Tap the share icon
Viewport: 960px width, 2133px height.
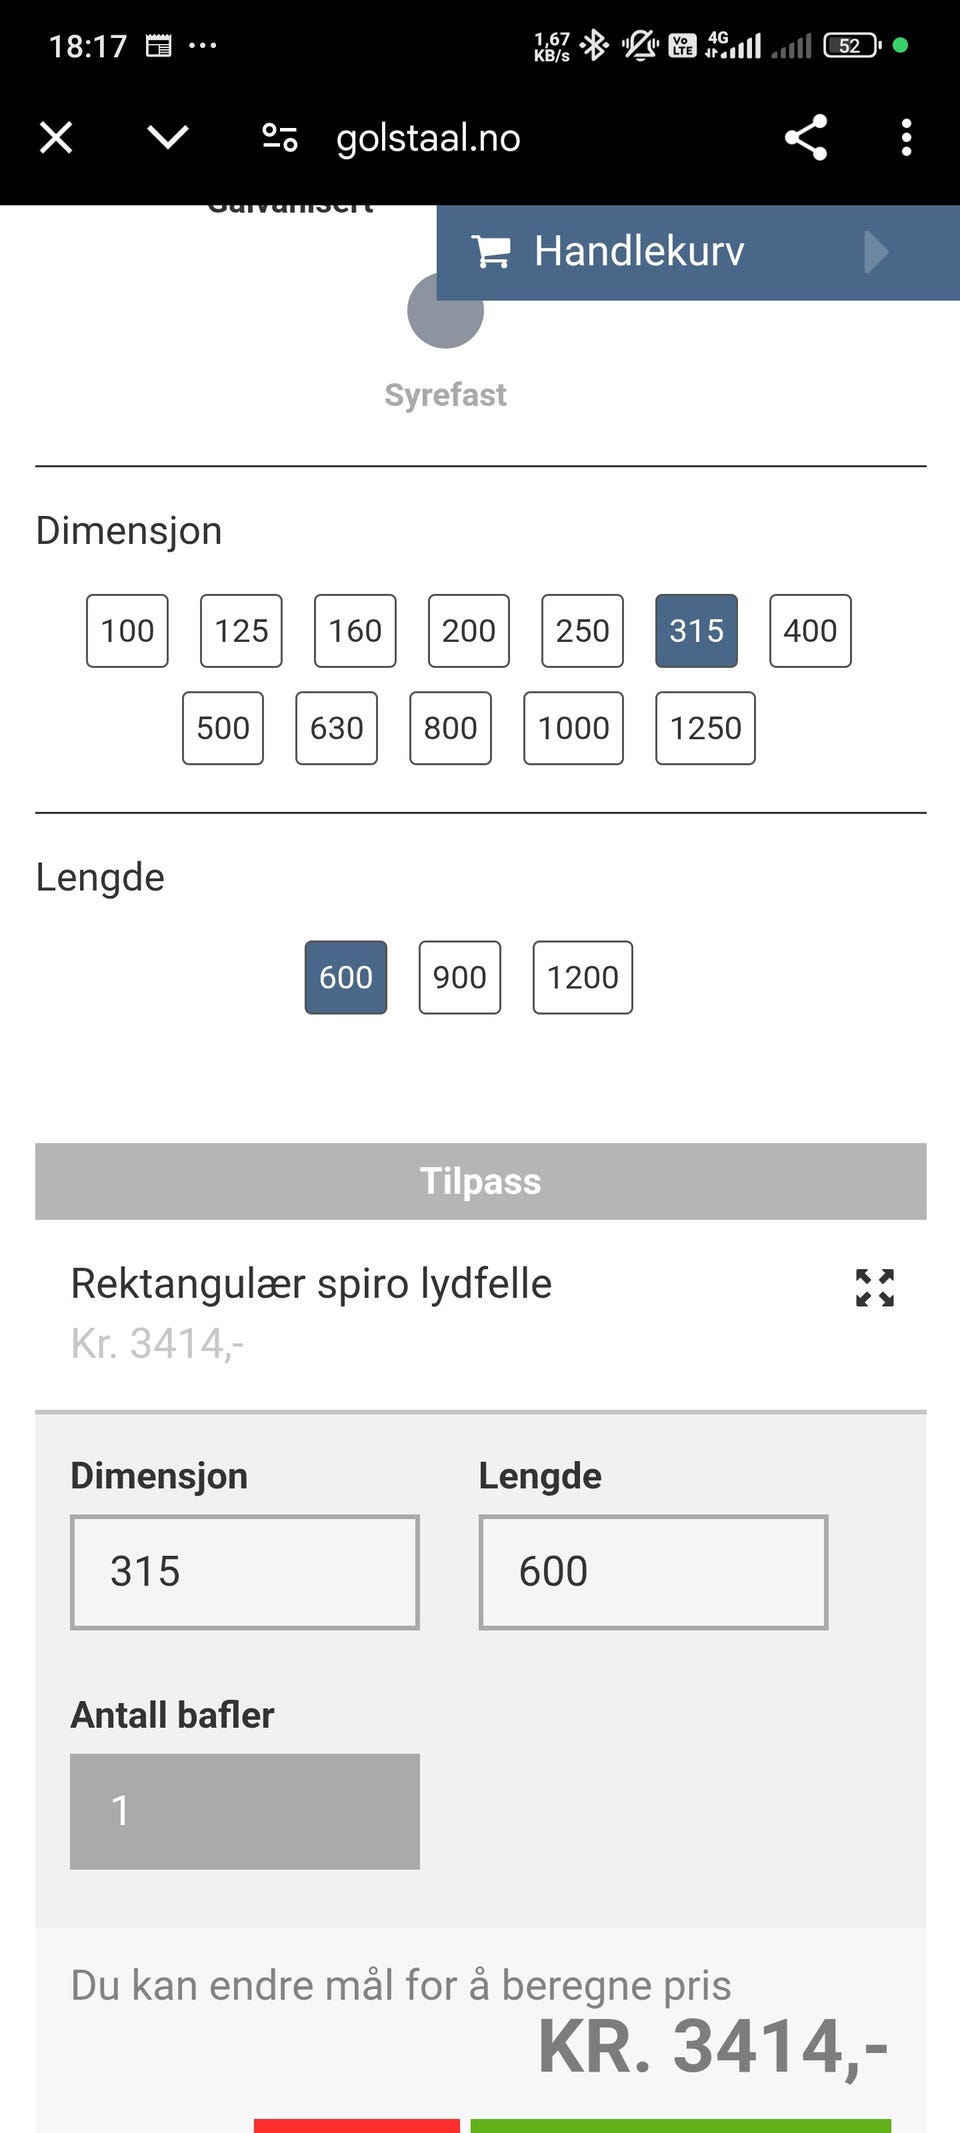tap(806, 138)
